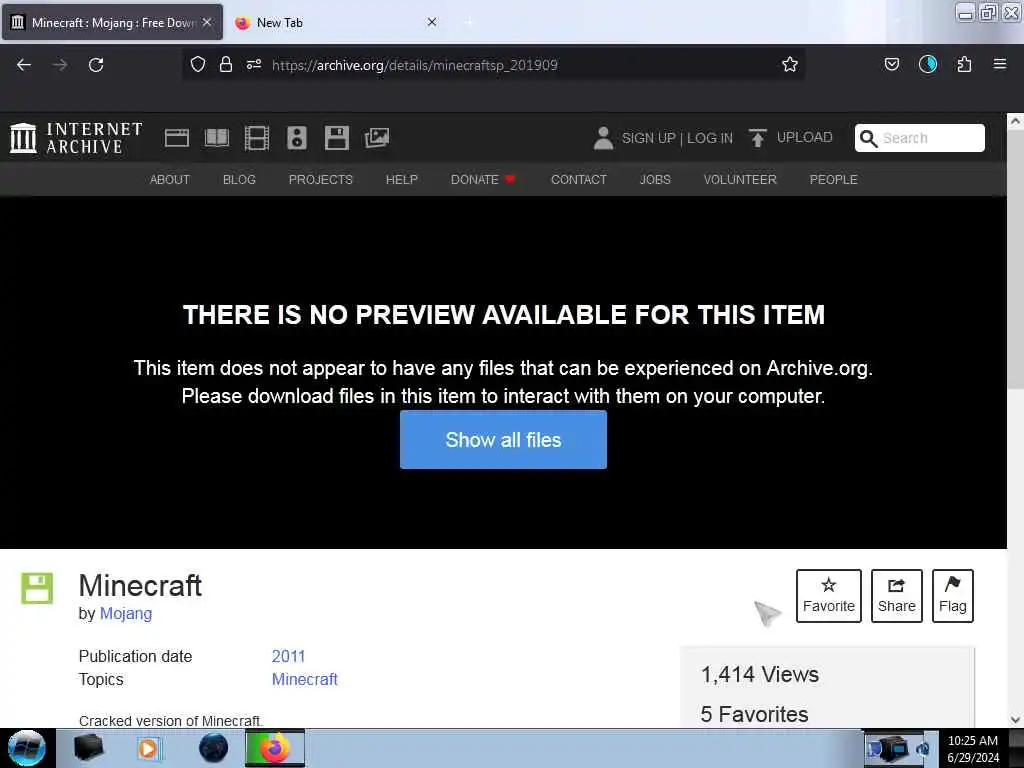Open tracking protection shield icon
This screenshot has width=1024, height=768.
click(x=198, y=64)
